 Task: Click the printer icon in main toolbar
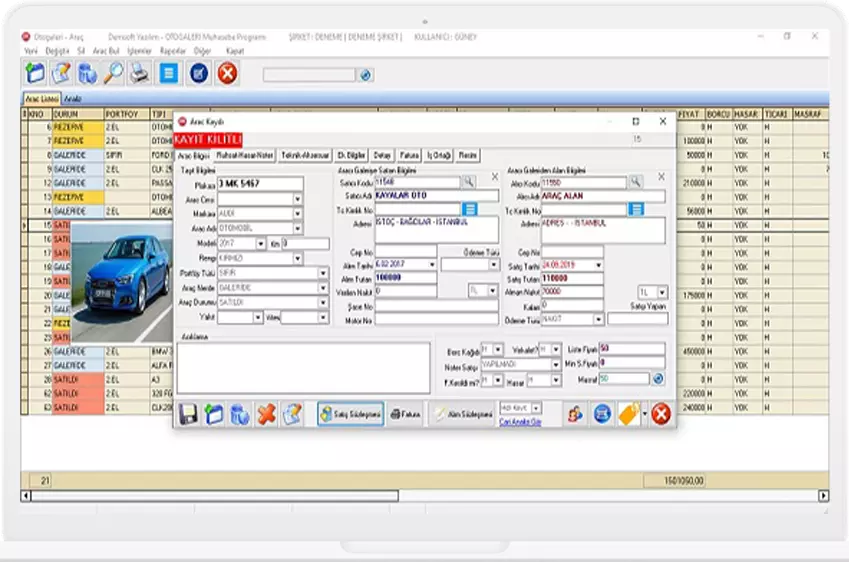[139, 73]
